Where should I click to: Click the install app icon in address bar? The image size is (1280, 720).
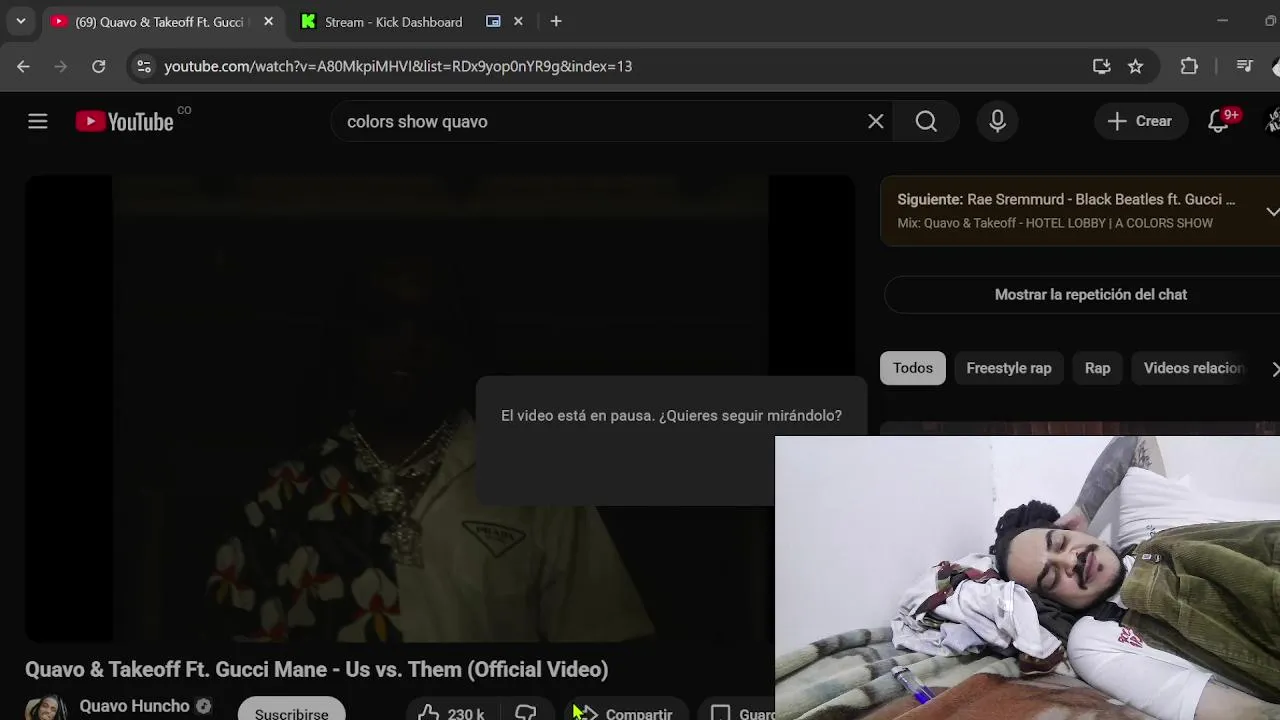pyautogui.click(x=1101, y=66)
